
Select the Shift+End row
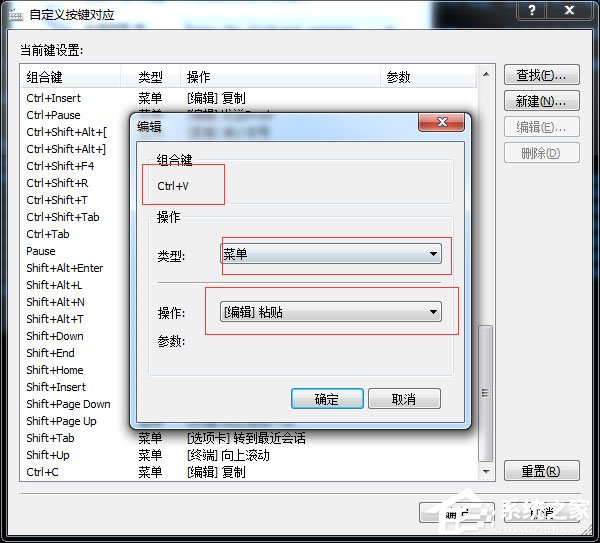51,353
